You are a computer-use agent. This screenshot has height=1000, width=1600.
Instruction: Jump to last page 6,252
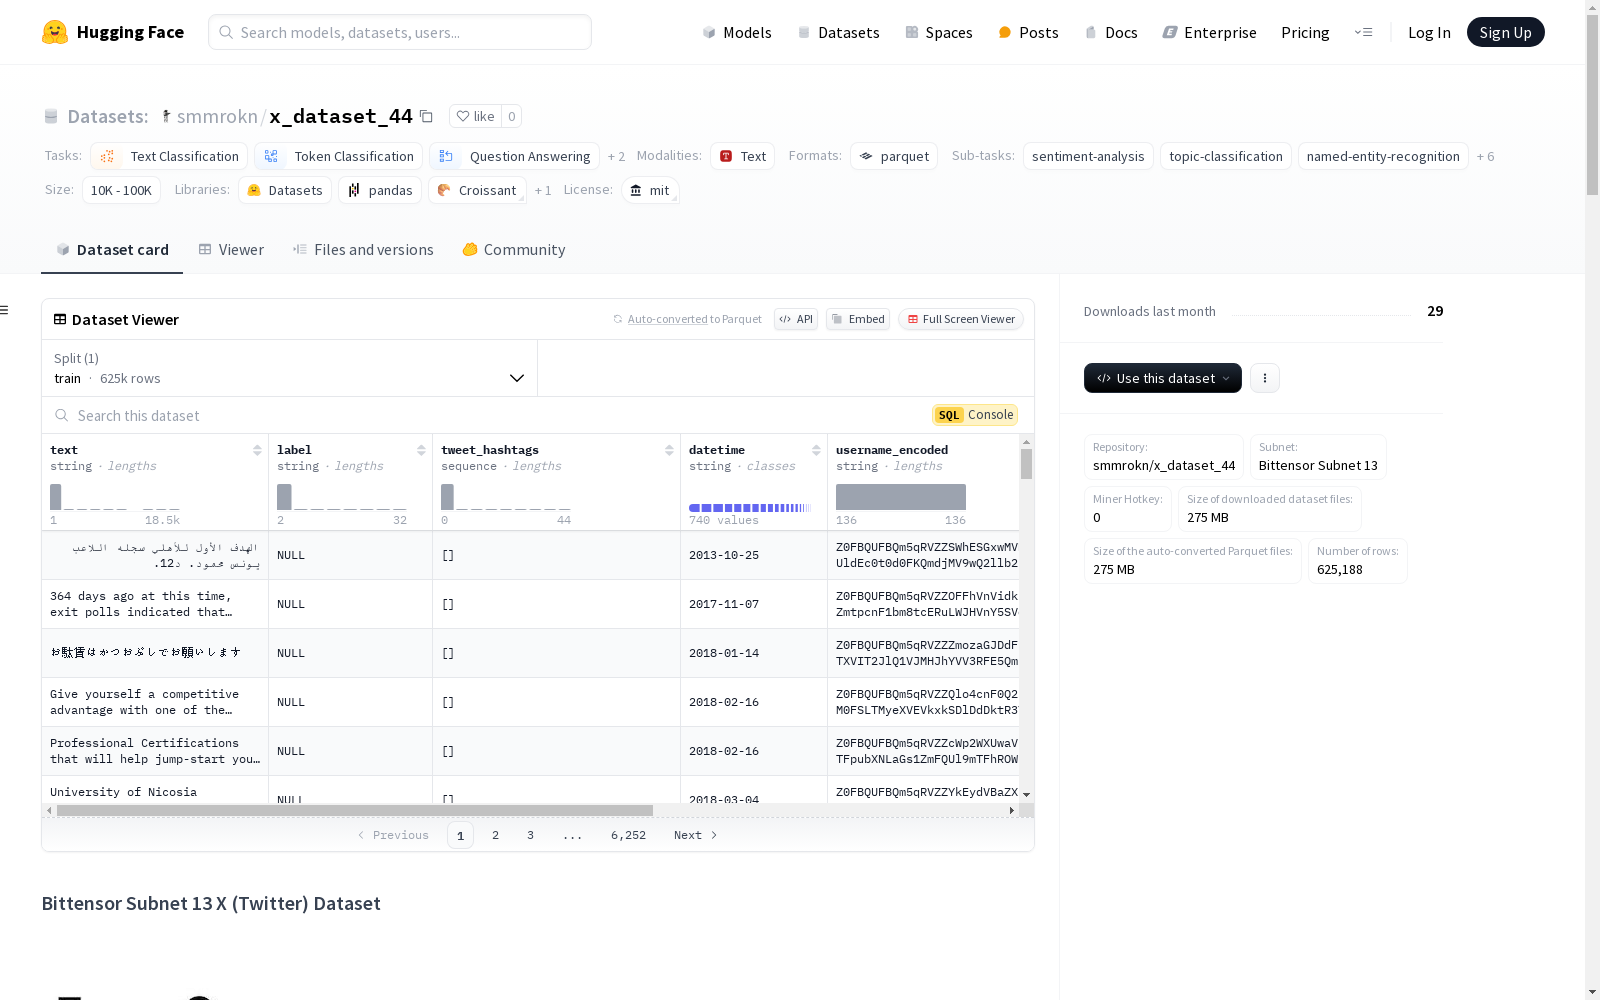tap(628, 835)
